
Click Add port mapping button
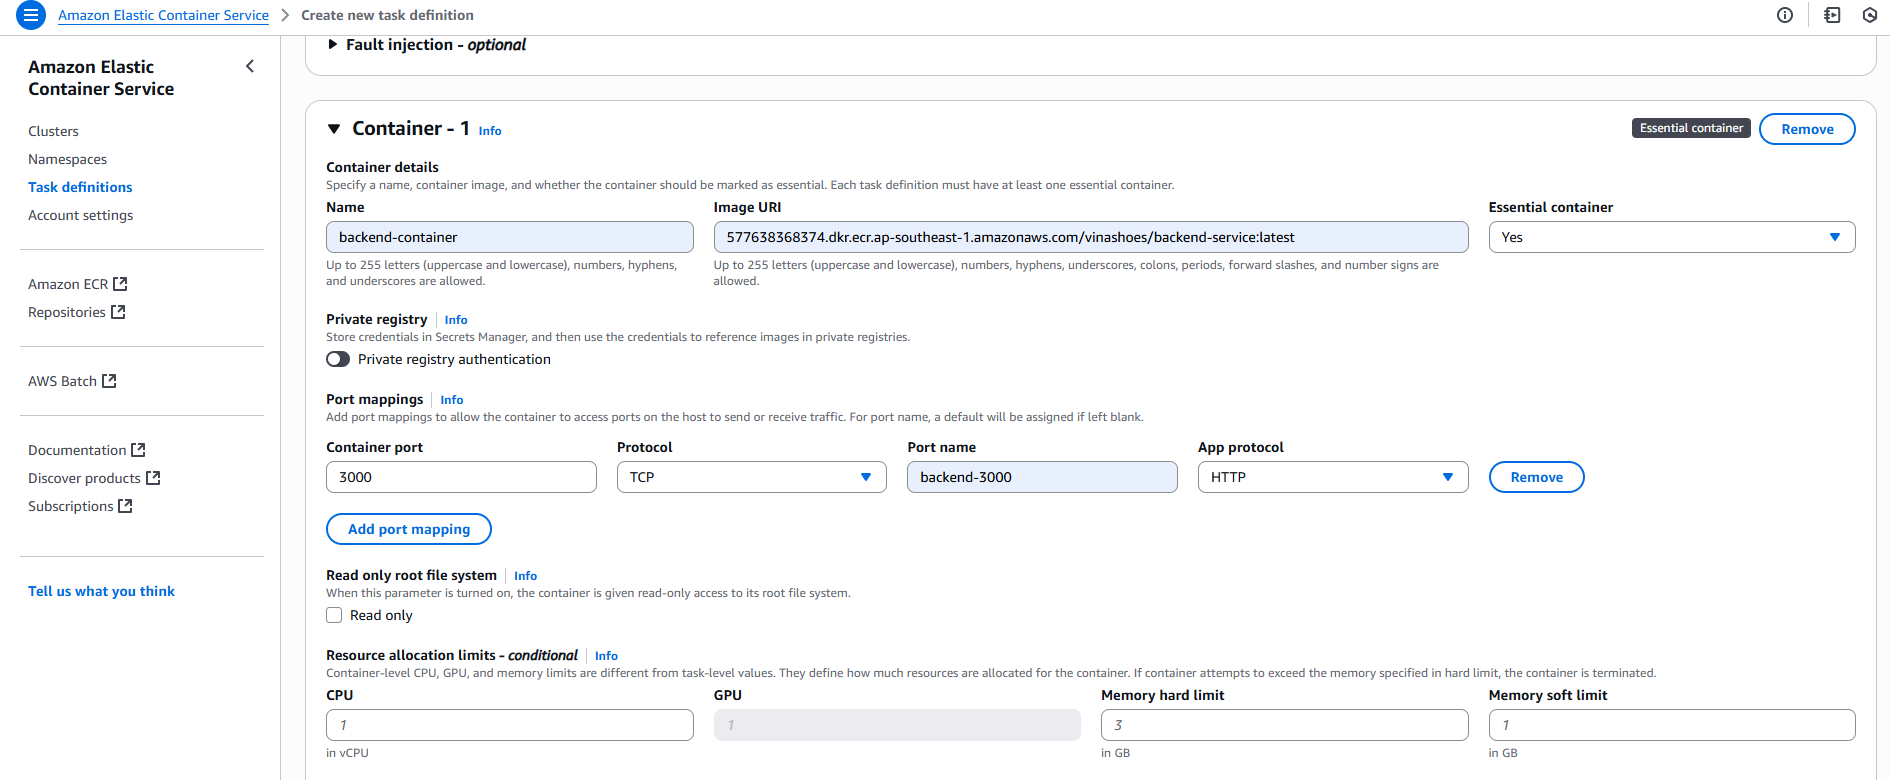(409, 529)
